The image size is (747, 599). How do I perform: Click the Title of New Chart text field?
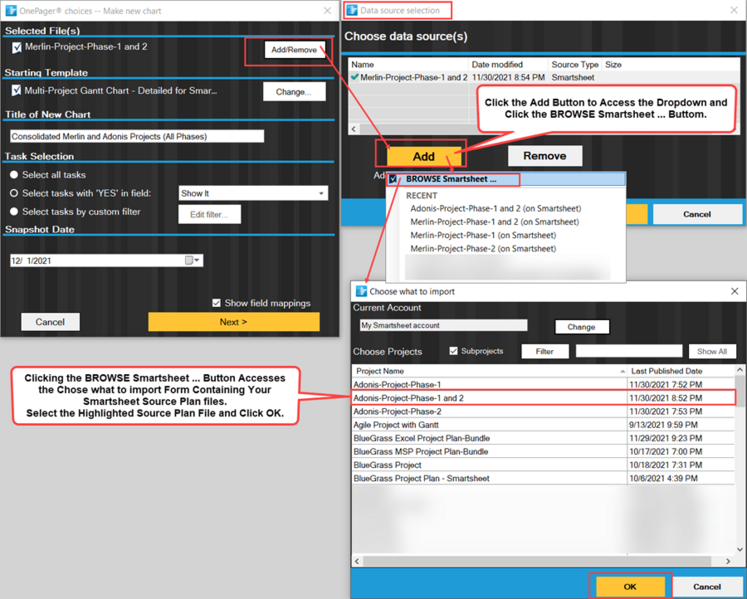click(137, 136)
